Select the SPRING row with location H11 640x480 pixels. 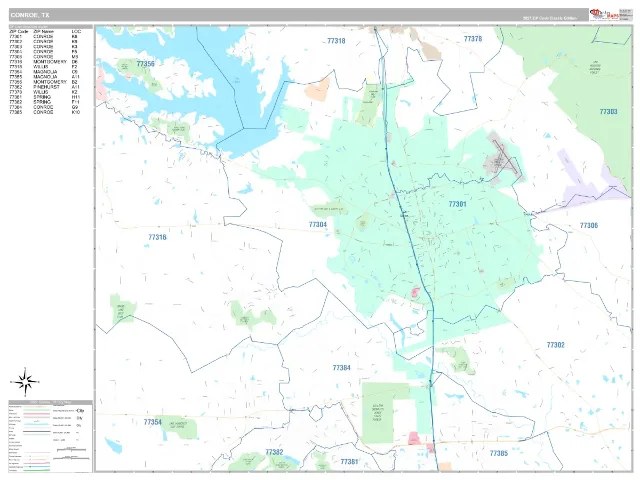coord(44,97)
